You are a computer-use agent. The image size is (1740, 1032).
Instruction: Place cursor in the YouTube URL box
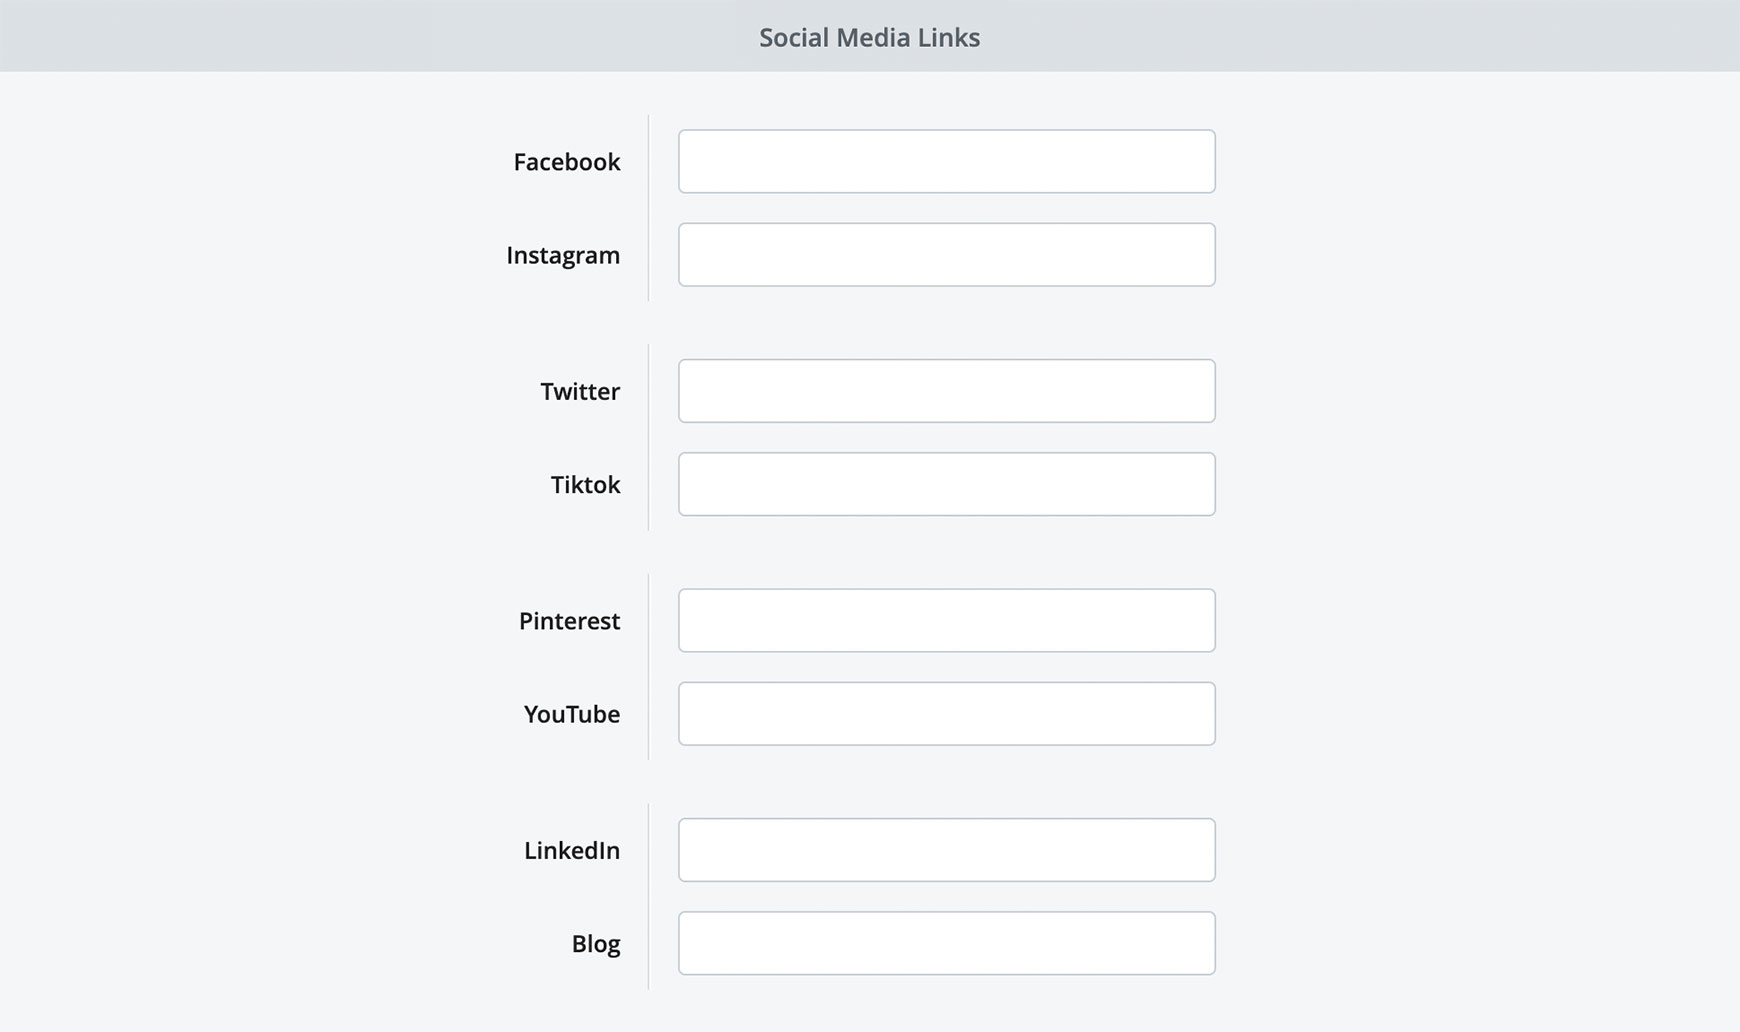click(946, 713)
